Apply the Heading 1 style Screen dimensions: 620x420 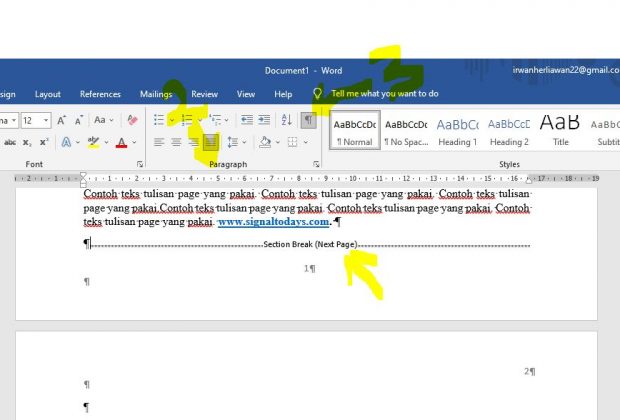(x=457, y=131)
